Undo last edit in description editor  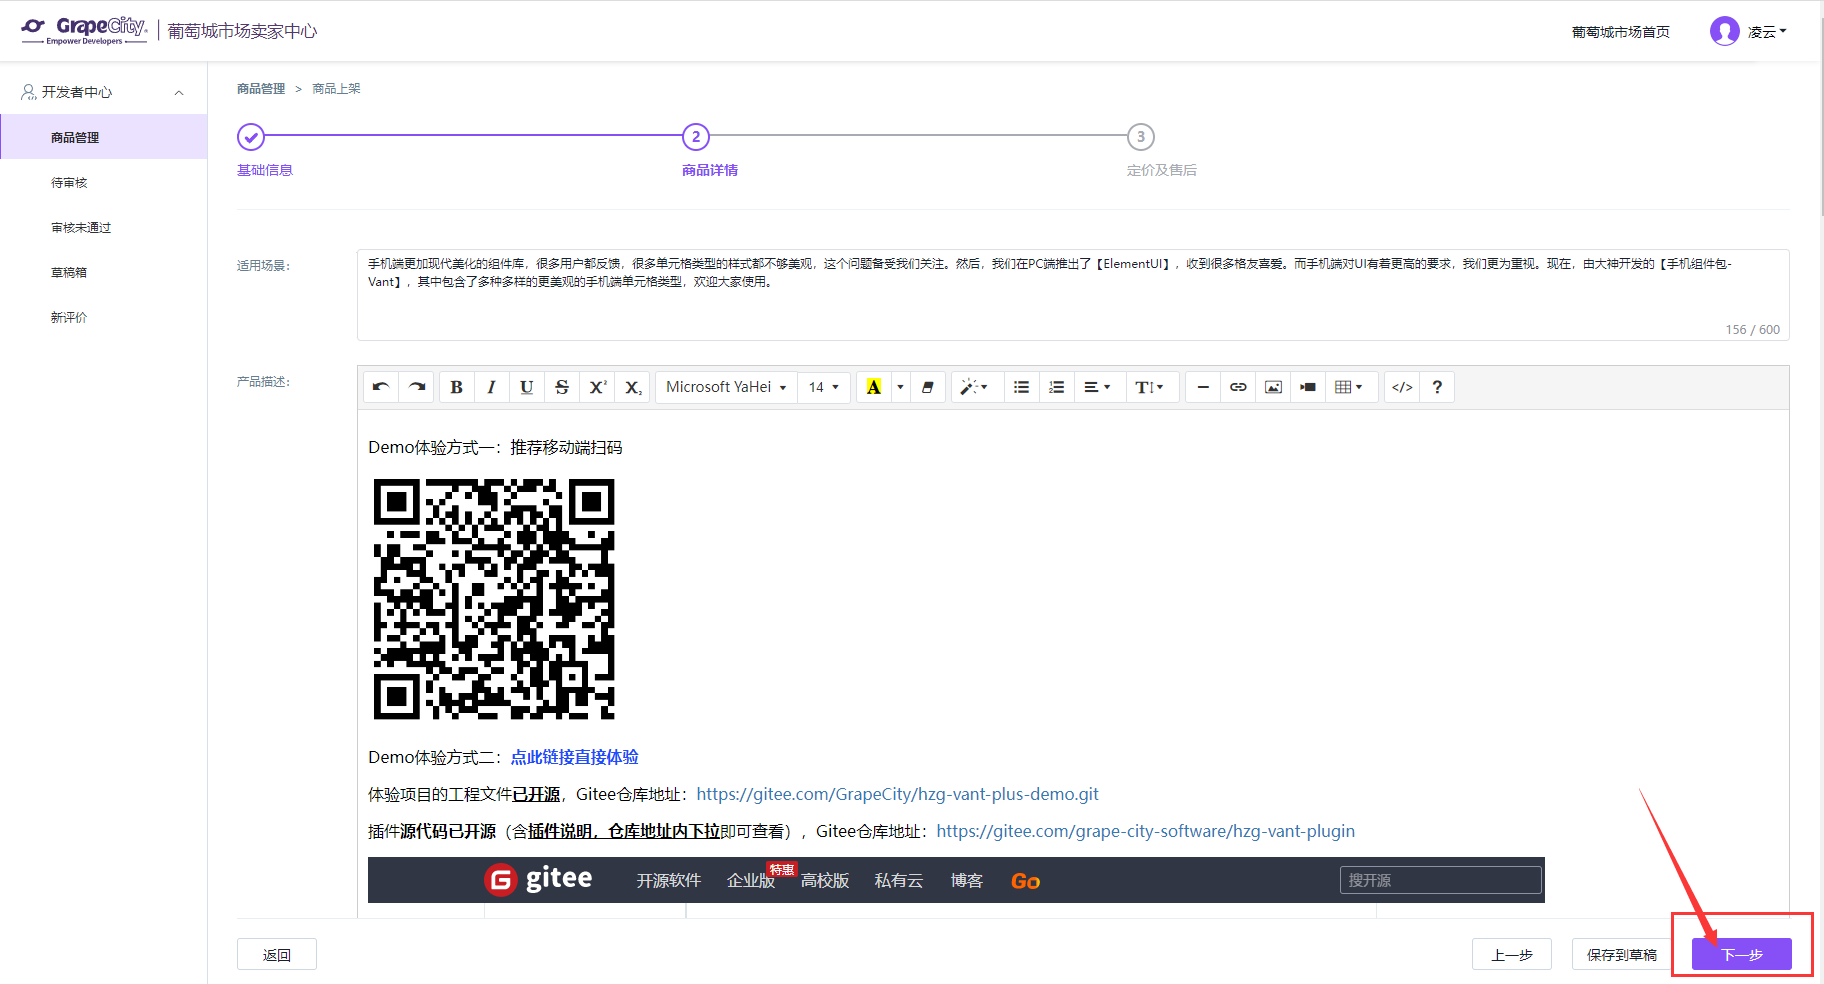point(381,387)
